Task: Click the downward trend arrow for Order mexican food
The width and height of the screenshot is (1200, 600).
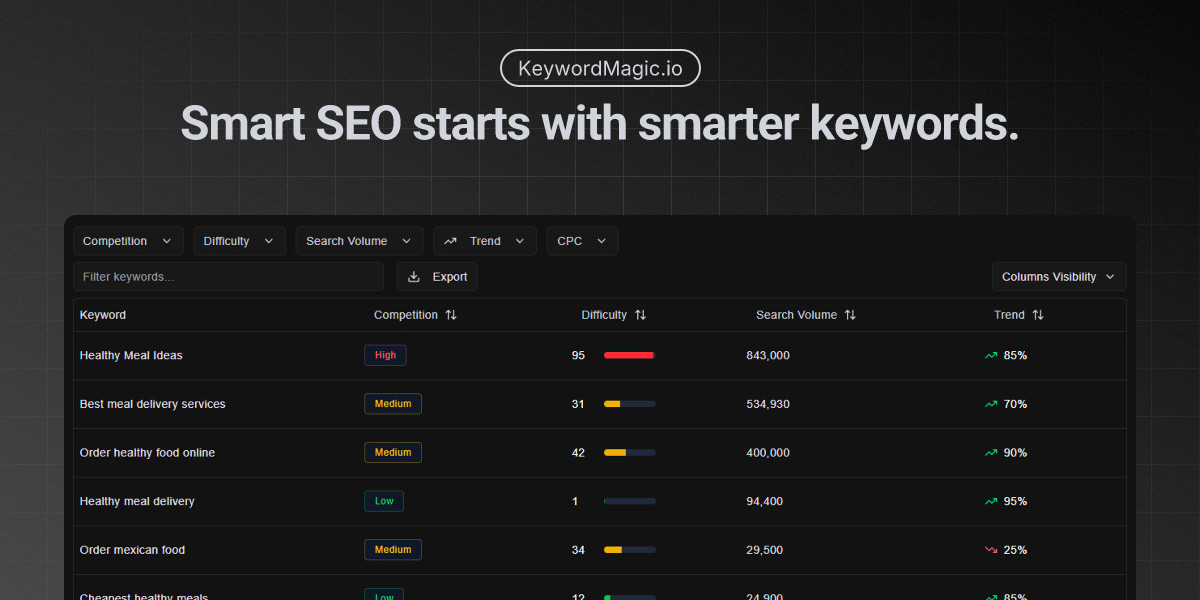Action: (991, 550)
